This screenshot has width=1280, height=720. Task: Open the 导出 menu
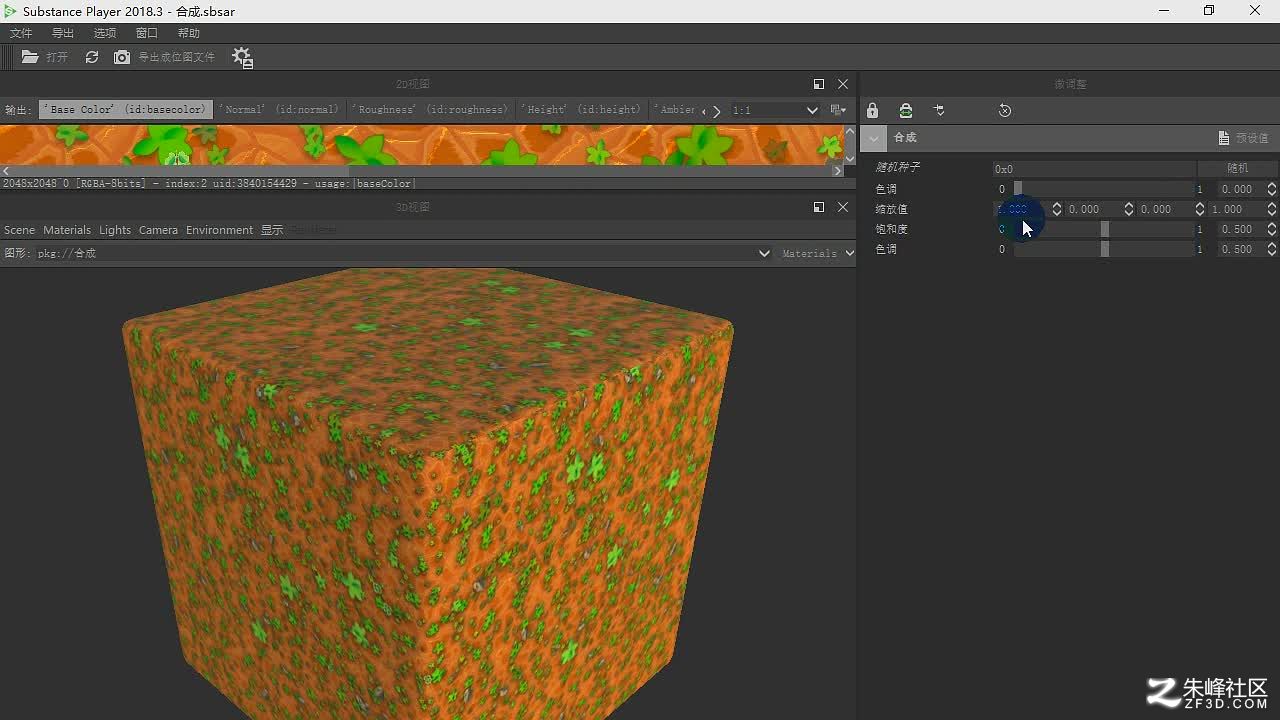63,33
